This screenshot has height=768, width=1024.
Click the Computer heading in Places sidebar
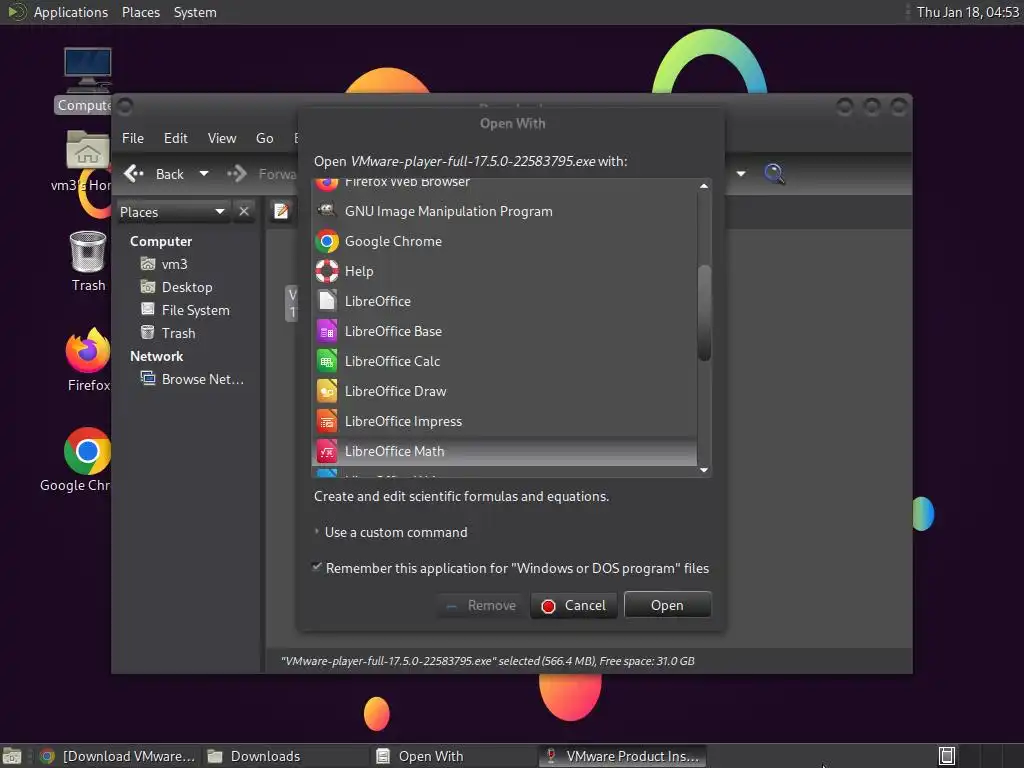pos(161,241)
